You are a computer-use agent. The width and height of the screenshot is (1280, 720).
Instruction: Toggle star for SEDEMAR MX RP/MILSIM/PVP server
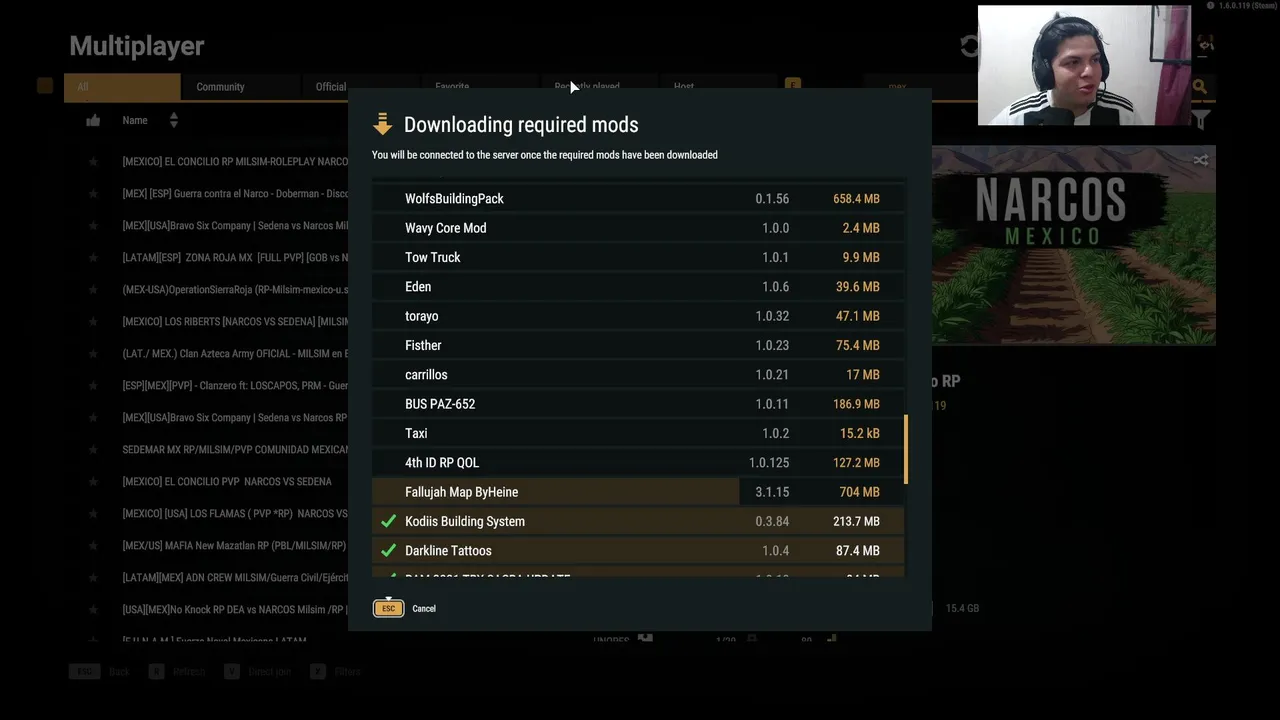tap(93, 449)
